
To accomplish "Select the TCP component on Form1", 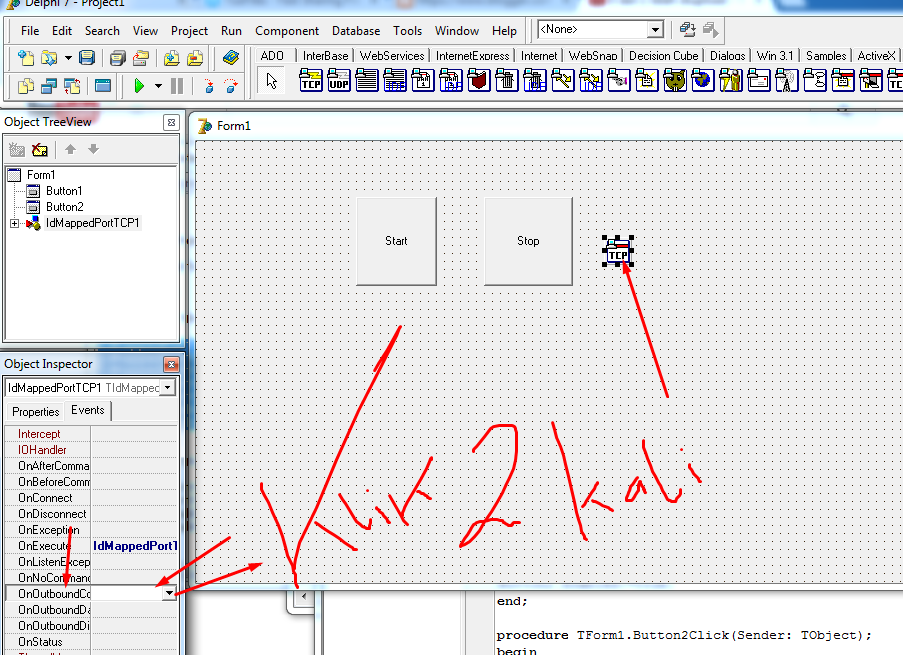I will [x=618, y=251].
